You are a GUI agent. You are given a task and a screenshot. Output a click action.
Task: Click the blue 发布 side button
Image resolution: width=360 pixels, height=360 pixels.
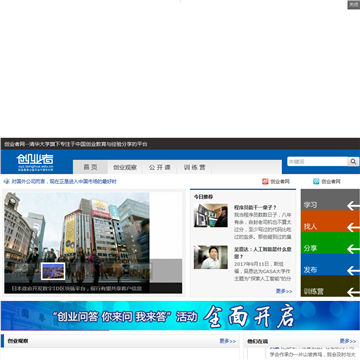[x=330, y=264]
